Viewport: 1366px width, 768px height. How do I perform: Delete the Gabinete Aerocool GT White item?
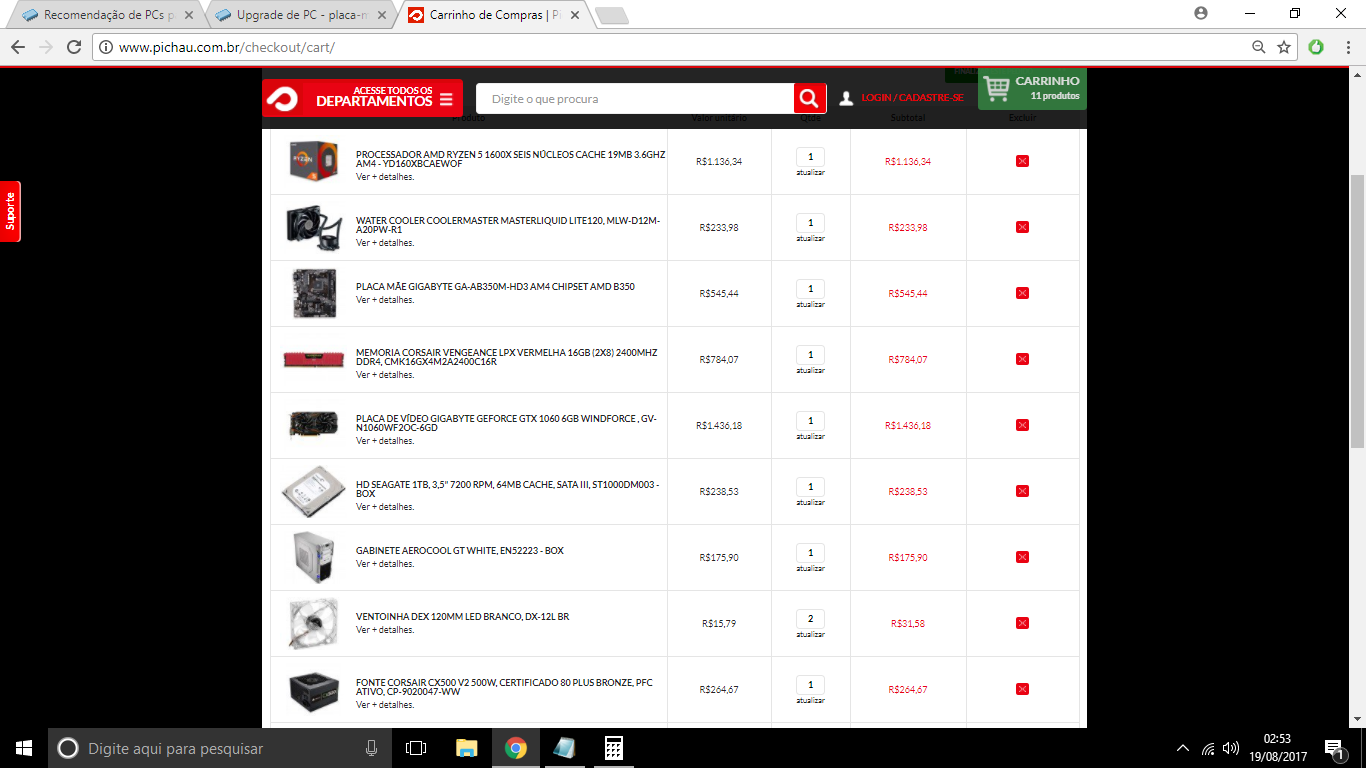(x=1022, y=557)
